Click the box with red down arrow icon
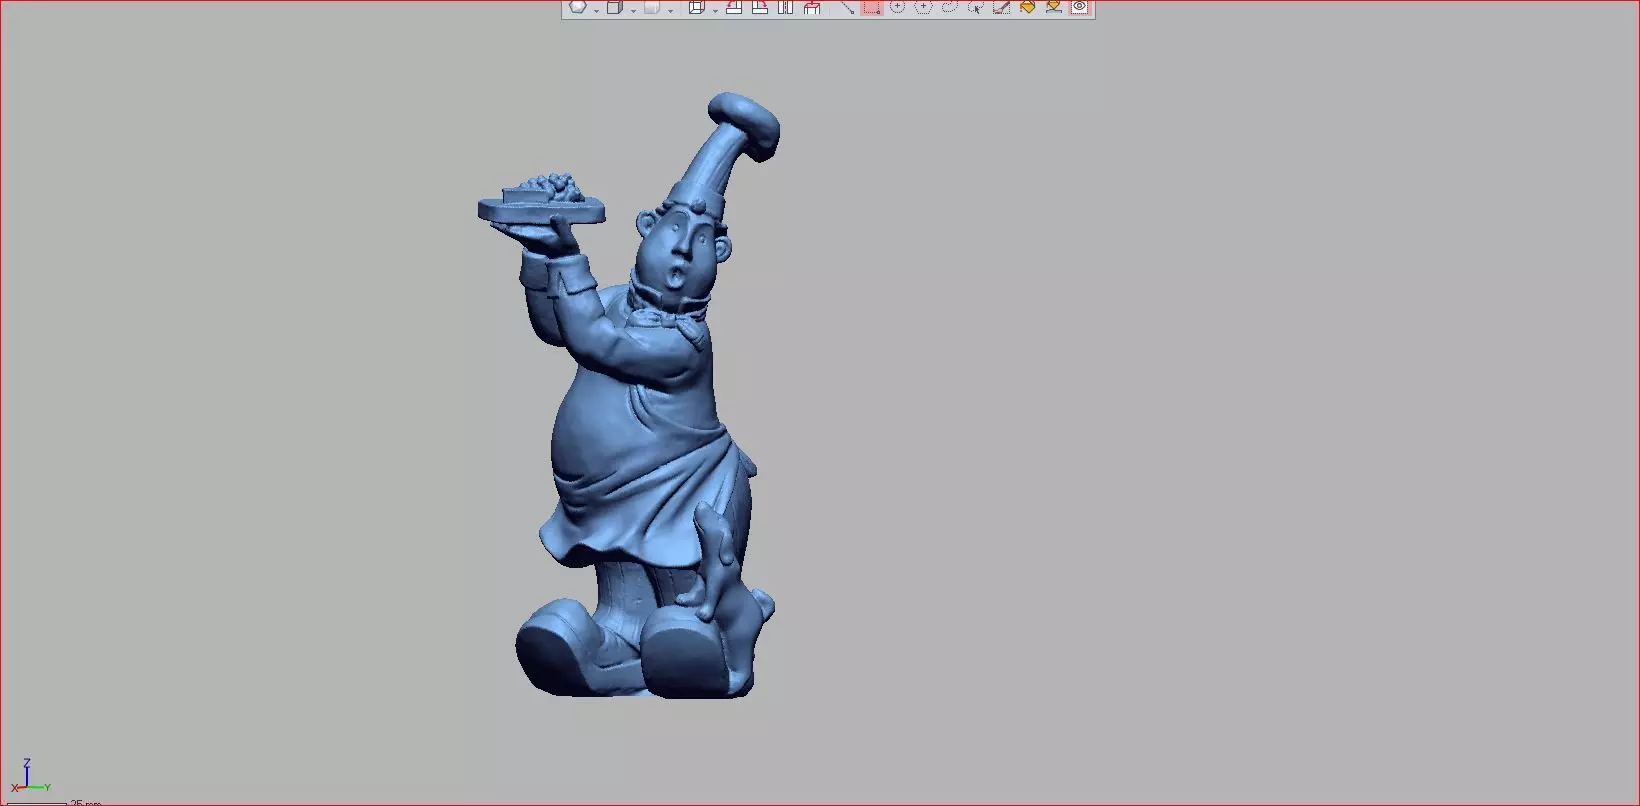The height and width of the screenshot is (806, 1640). (x=812, y=7)
